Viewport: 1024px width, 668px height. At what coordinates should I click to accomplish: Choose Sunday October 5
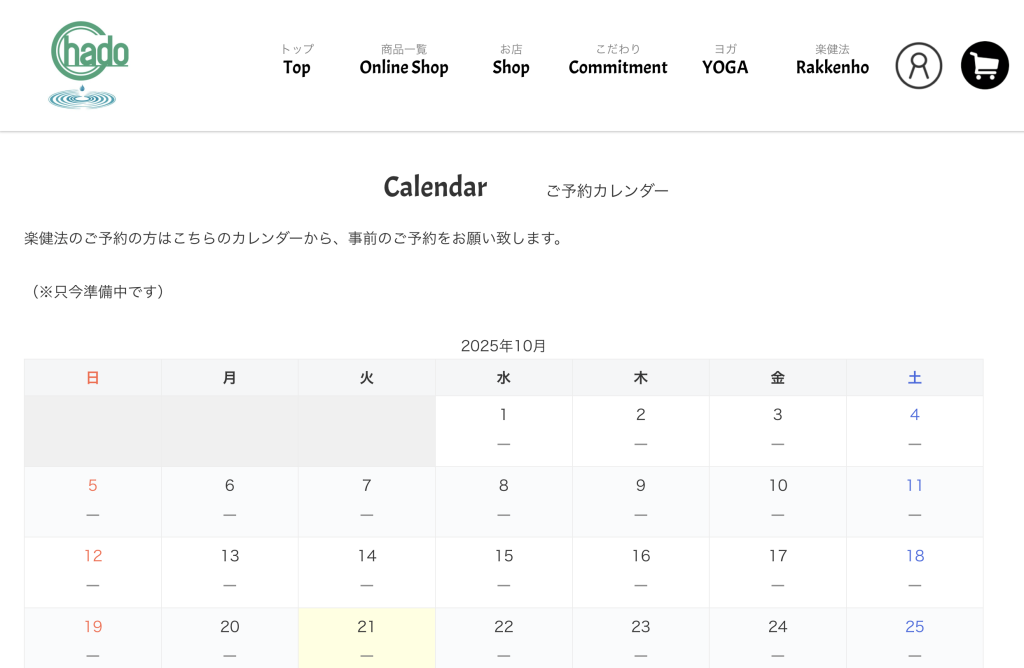[x=93, y=501]
